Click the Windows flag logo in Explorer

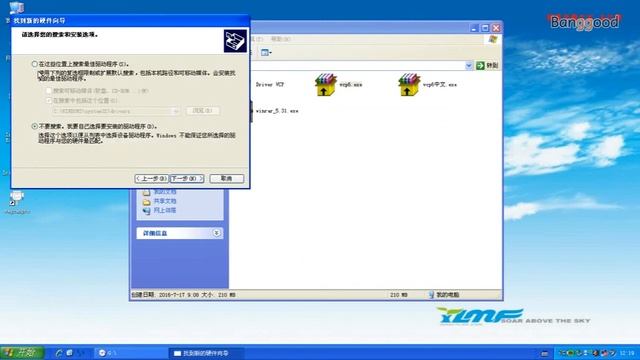(493, 39)
